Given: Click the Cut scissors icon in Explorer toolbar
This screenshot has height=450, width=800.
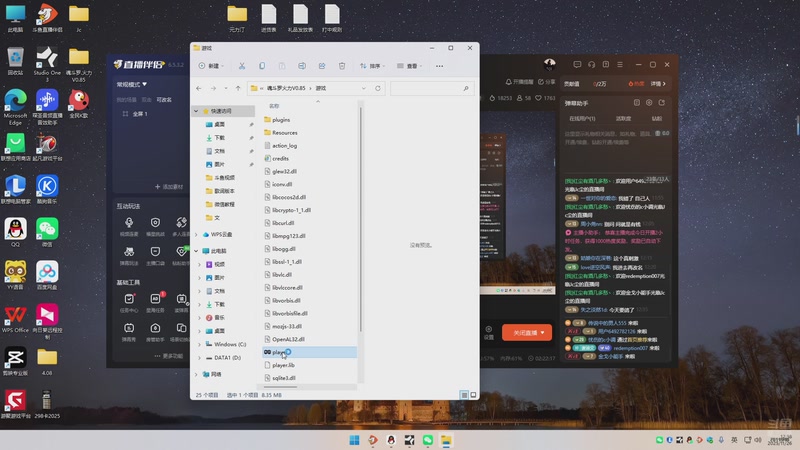Looking at the screenshot, I should tap(242, 66).
